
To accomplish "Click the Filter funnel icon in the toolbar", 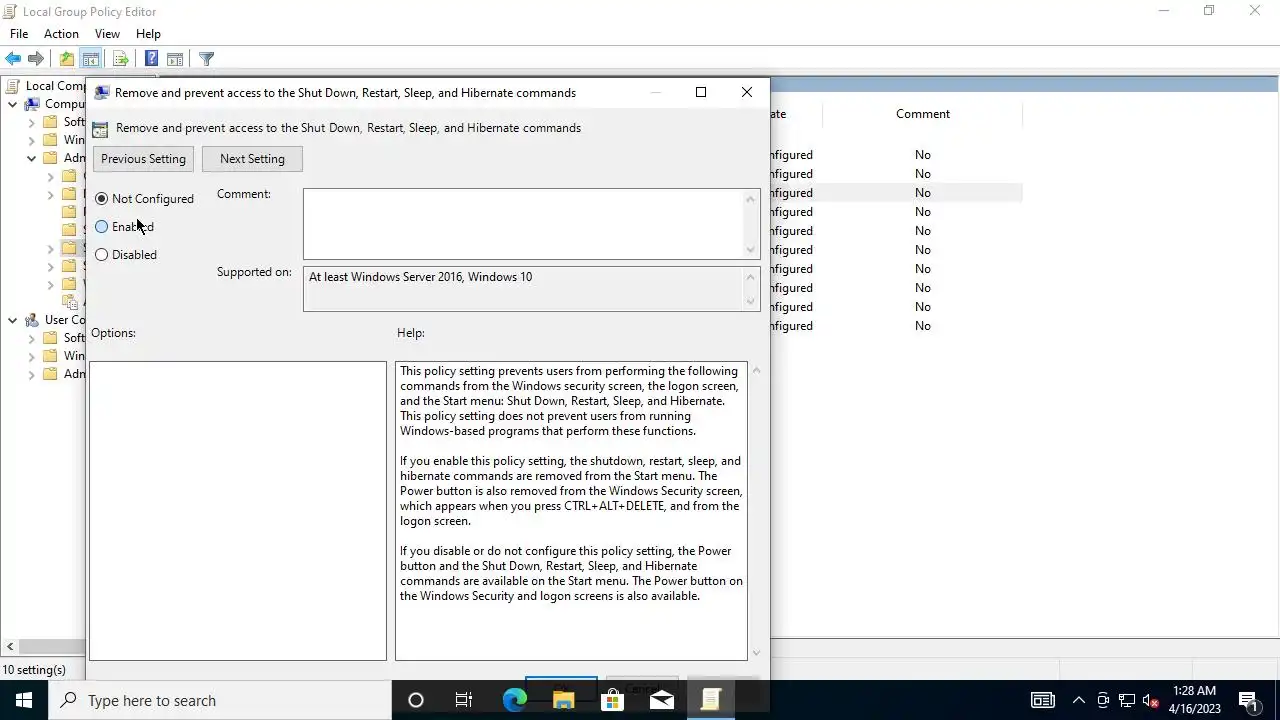I will pos(206,59).
